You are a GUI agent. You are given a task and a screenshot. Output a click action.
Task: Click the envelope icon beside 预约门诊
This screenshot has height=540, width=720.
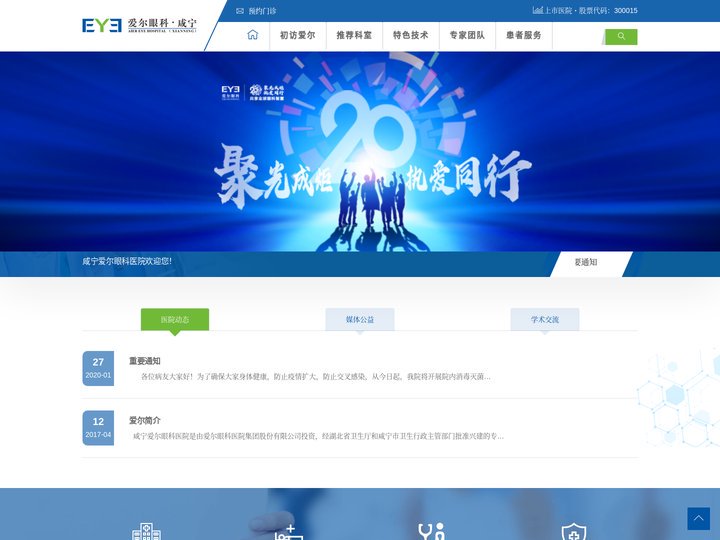(x=240, y=11)
